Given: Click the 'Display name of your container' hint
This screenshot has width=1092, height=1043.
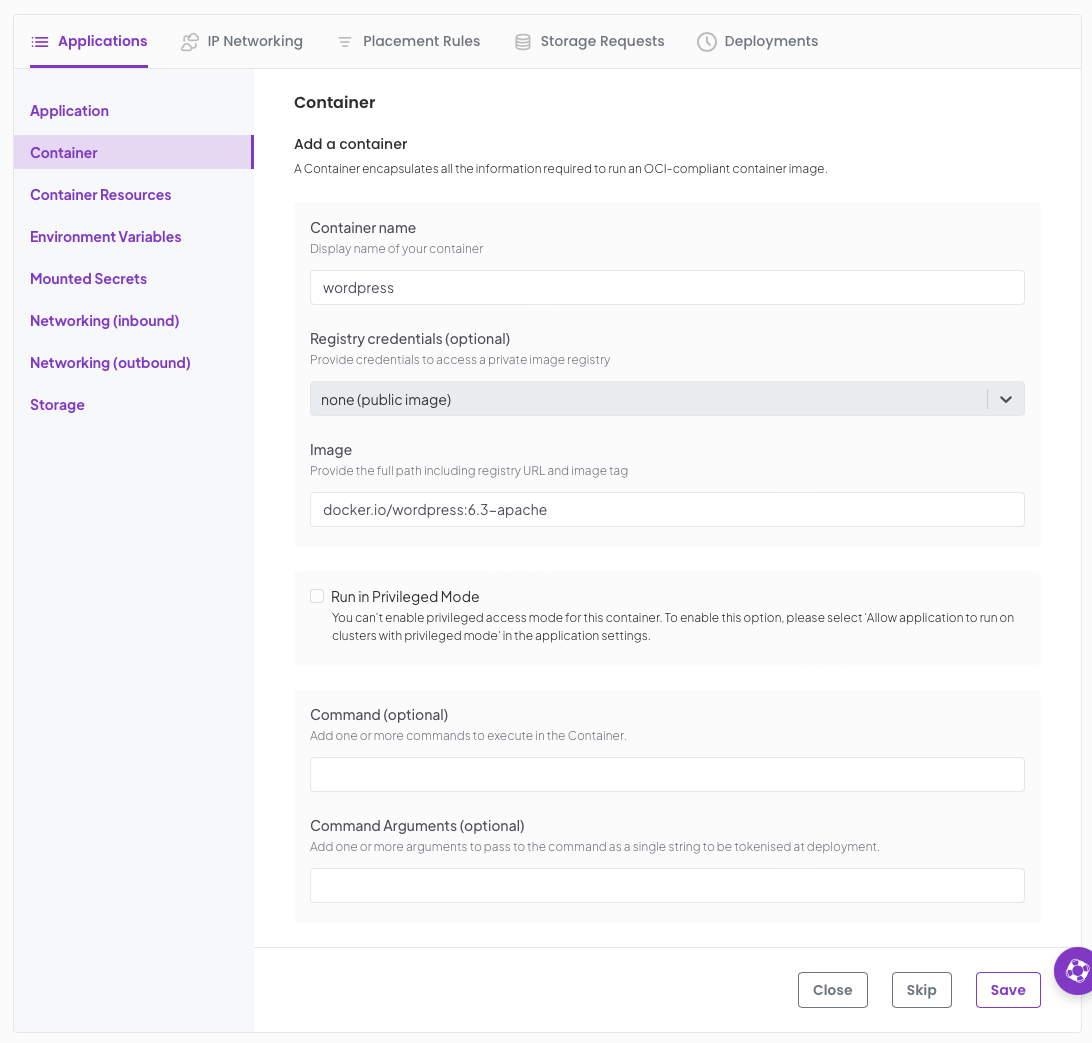Looking at the screenshot, I should pos(396,249).
